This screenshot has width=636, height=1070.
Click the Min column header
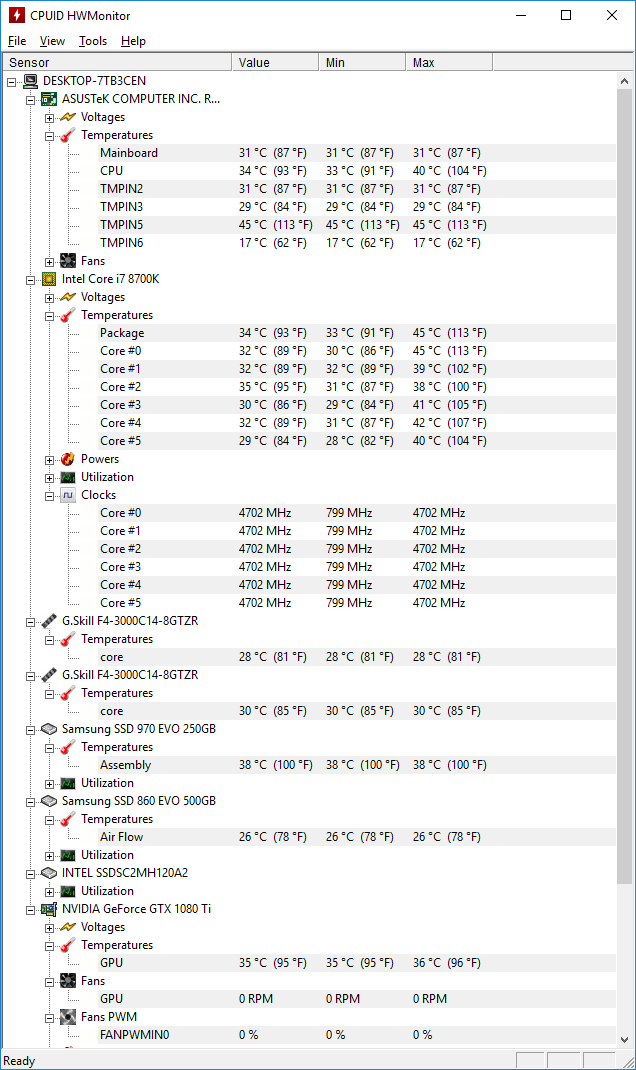[x=362, y=62]
